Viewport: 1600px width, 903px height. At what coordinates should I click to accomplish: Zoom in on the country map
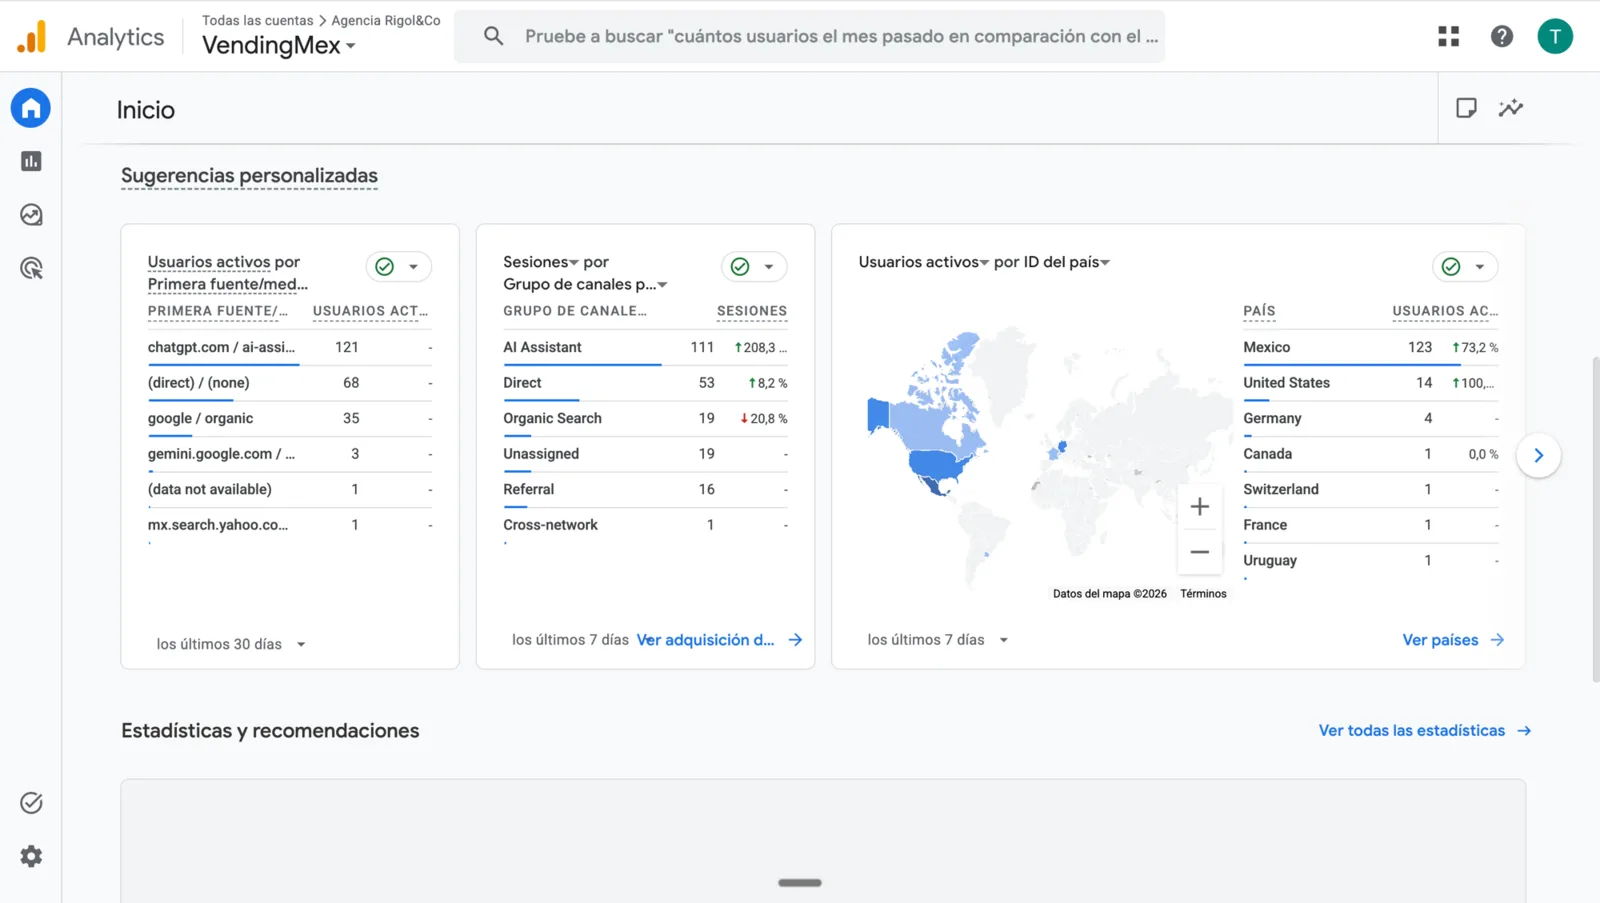tap(1200, 507)
